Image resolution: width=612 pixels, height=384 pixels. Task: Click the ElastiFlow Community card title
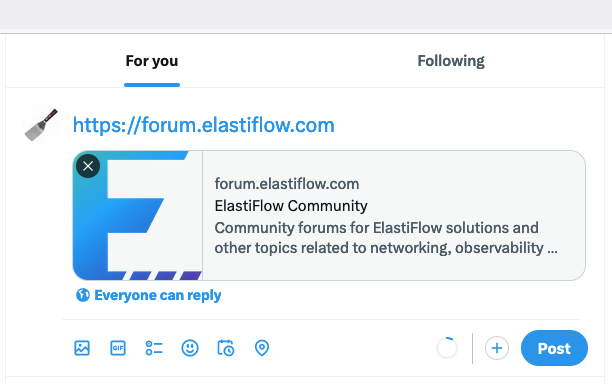pyautogui.click(x=291, y=206)
